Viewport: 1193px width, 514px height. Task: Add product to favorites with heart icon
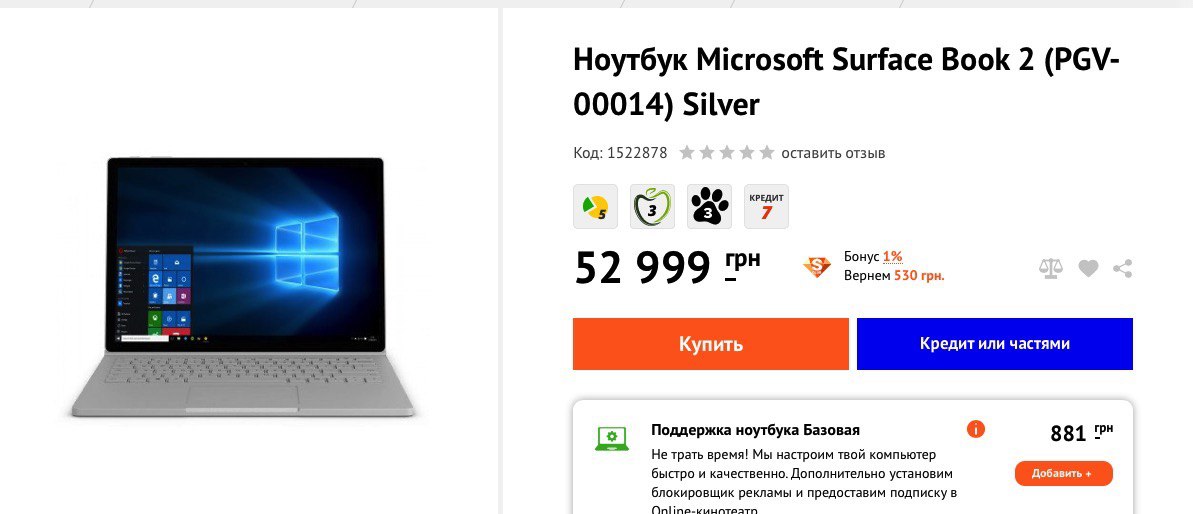(x=1088, y=268)
